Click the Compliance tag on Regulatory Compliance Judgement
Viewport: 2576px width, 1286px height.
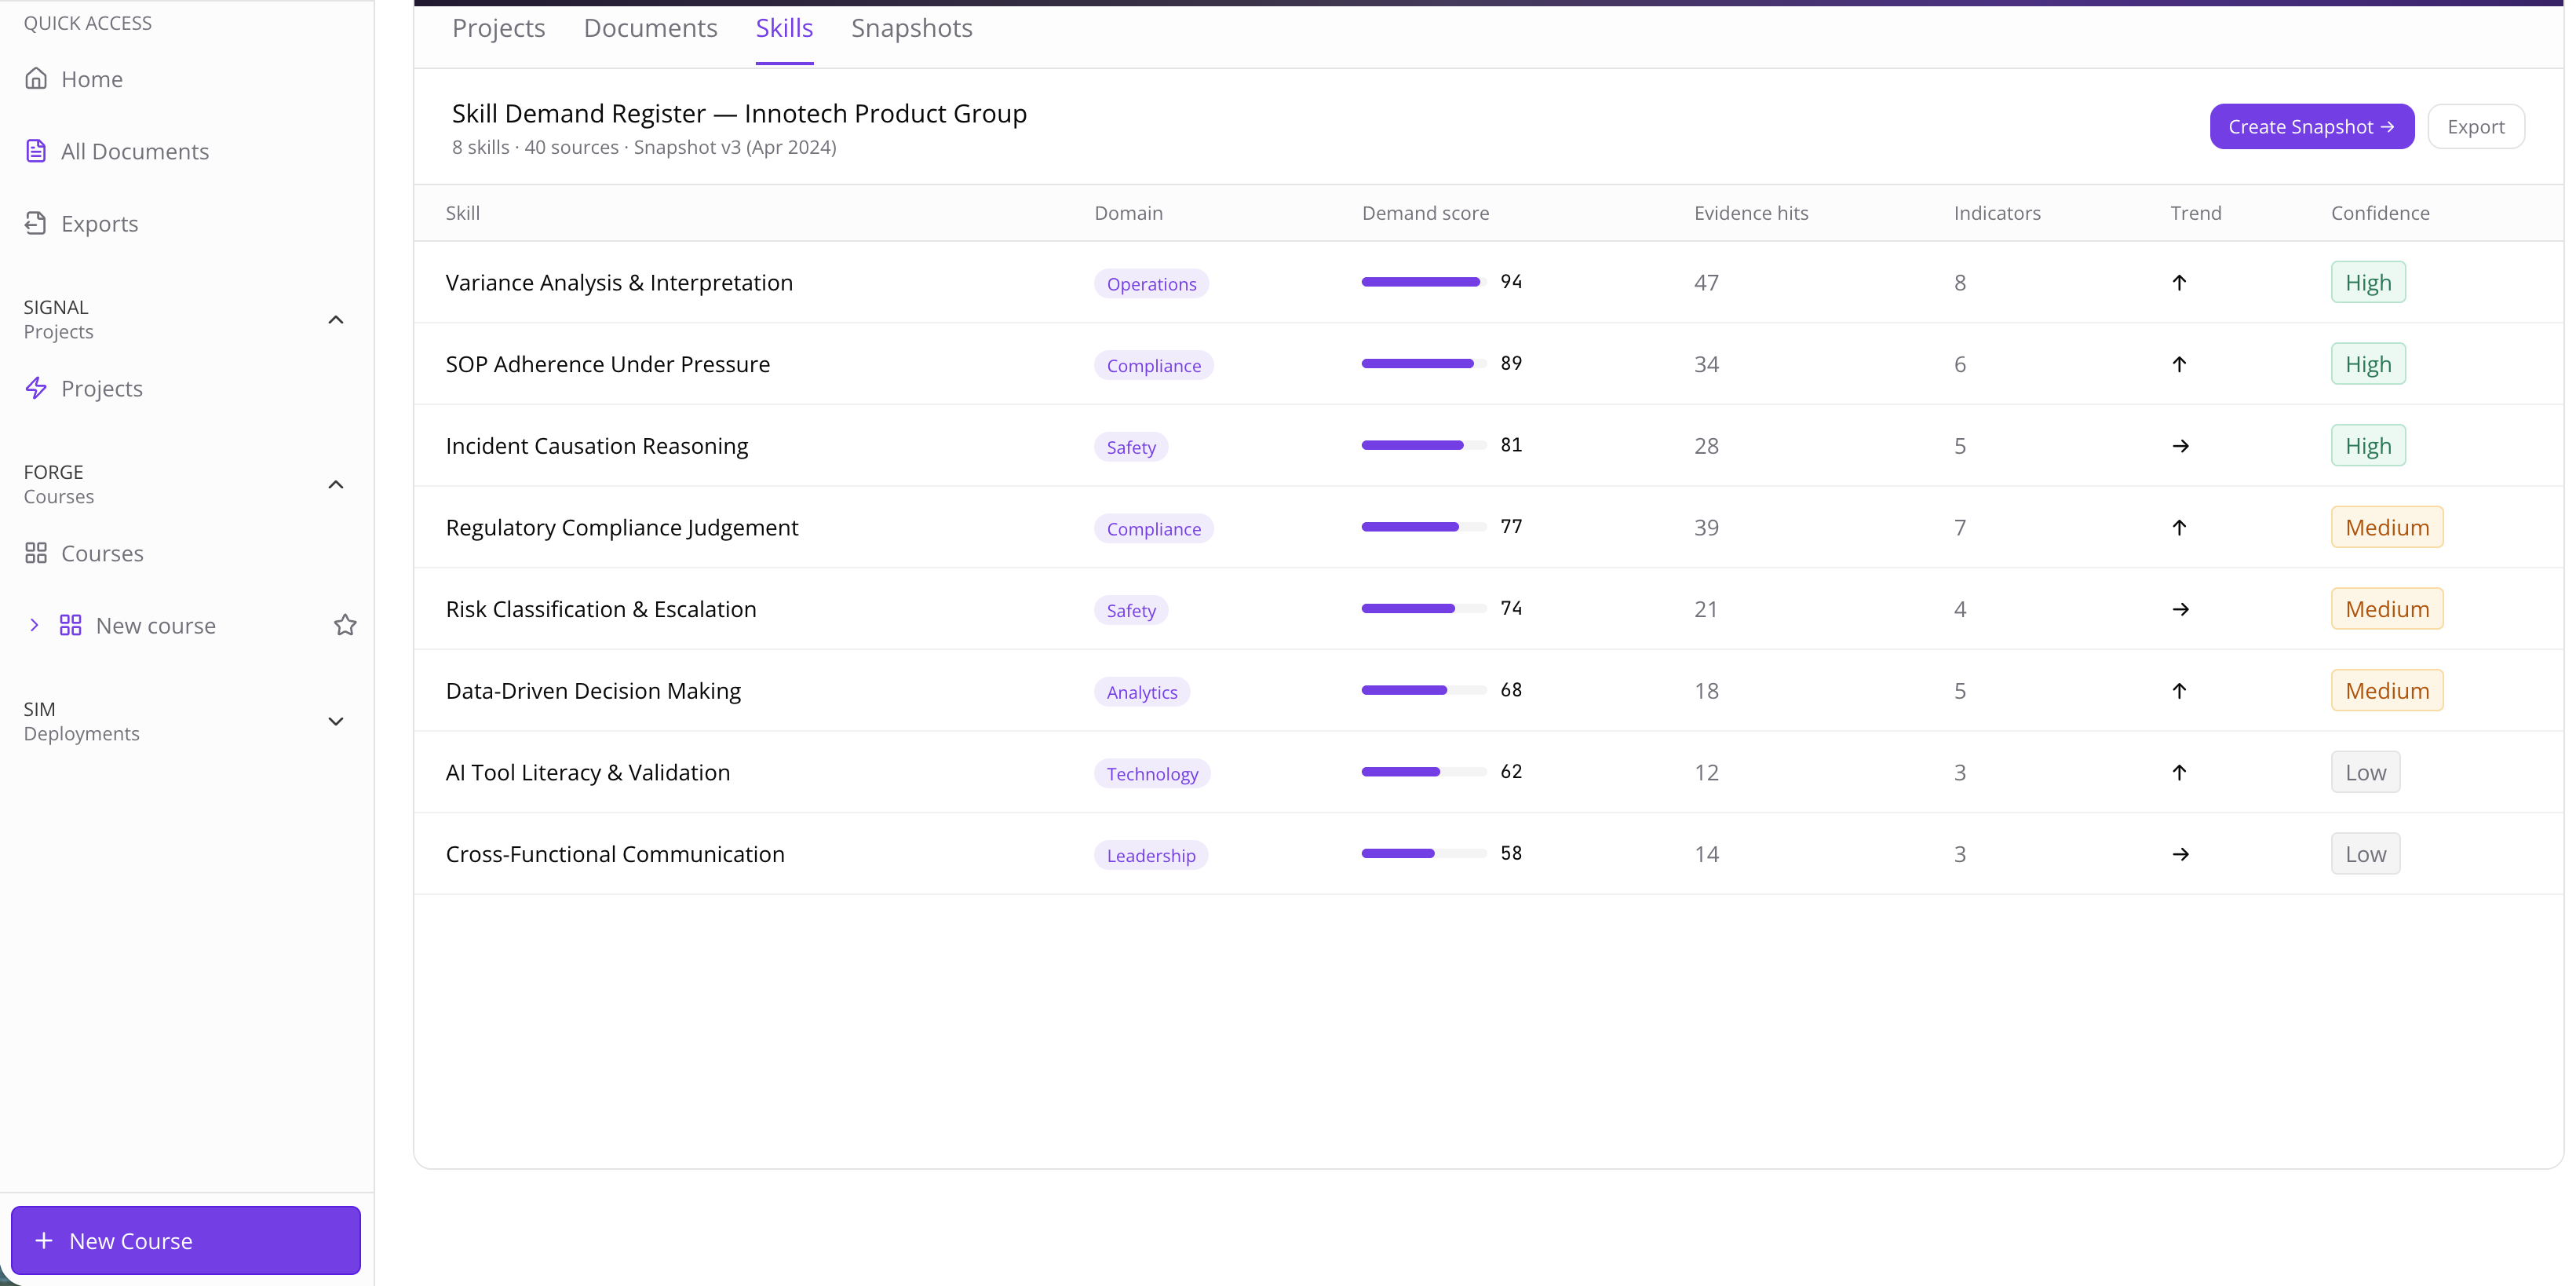[x=1153, y=529]
